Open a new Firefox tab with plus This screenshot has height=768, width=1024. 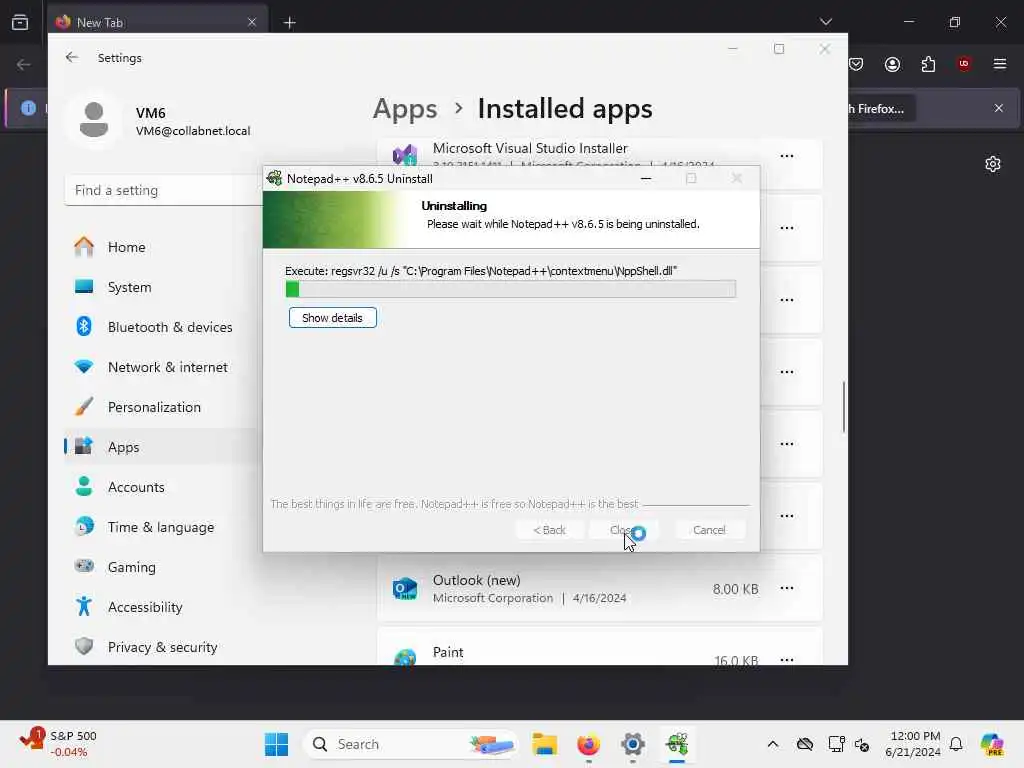[289, 23]
